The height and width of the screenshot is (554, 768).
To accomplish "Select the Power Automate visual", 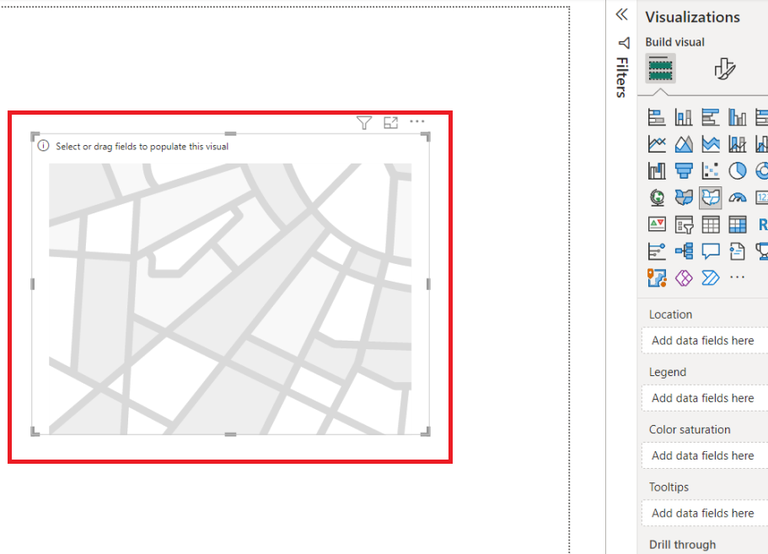I will click(x=711, y=278).
